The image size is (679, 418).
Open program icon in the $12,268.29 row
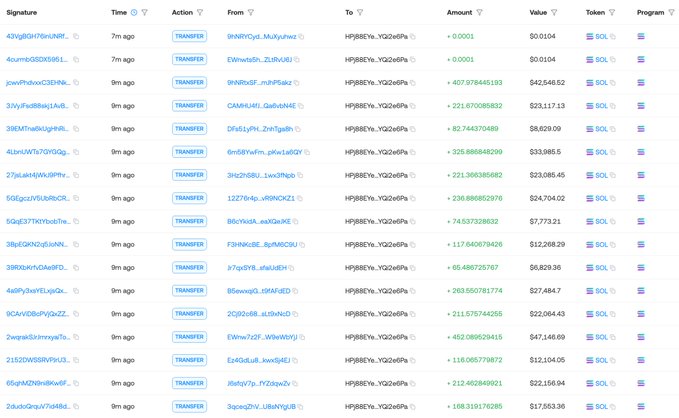pyautogui.click(x=641, y=244)
